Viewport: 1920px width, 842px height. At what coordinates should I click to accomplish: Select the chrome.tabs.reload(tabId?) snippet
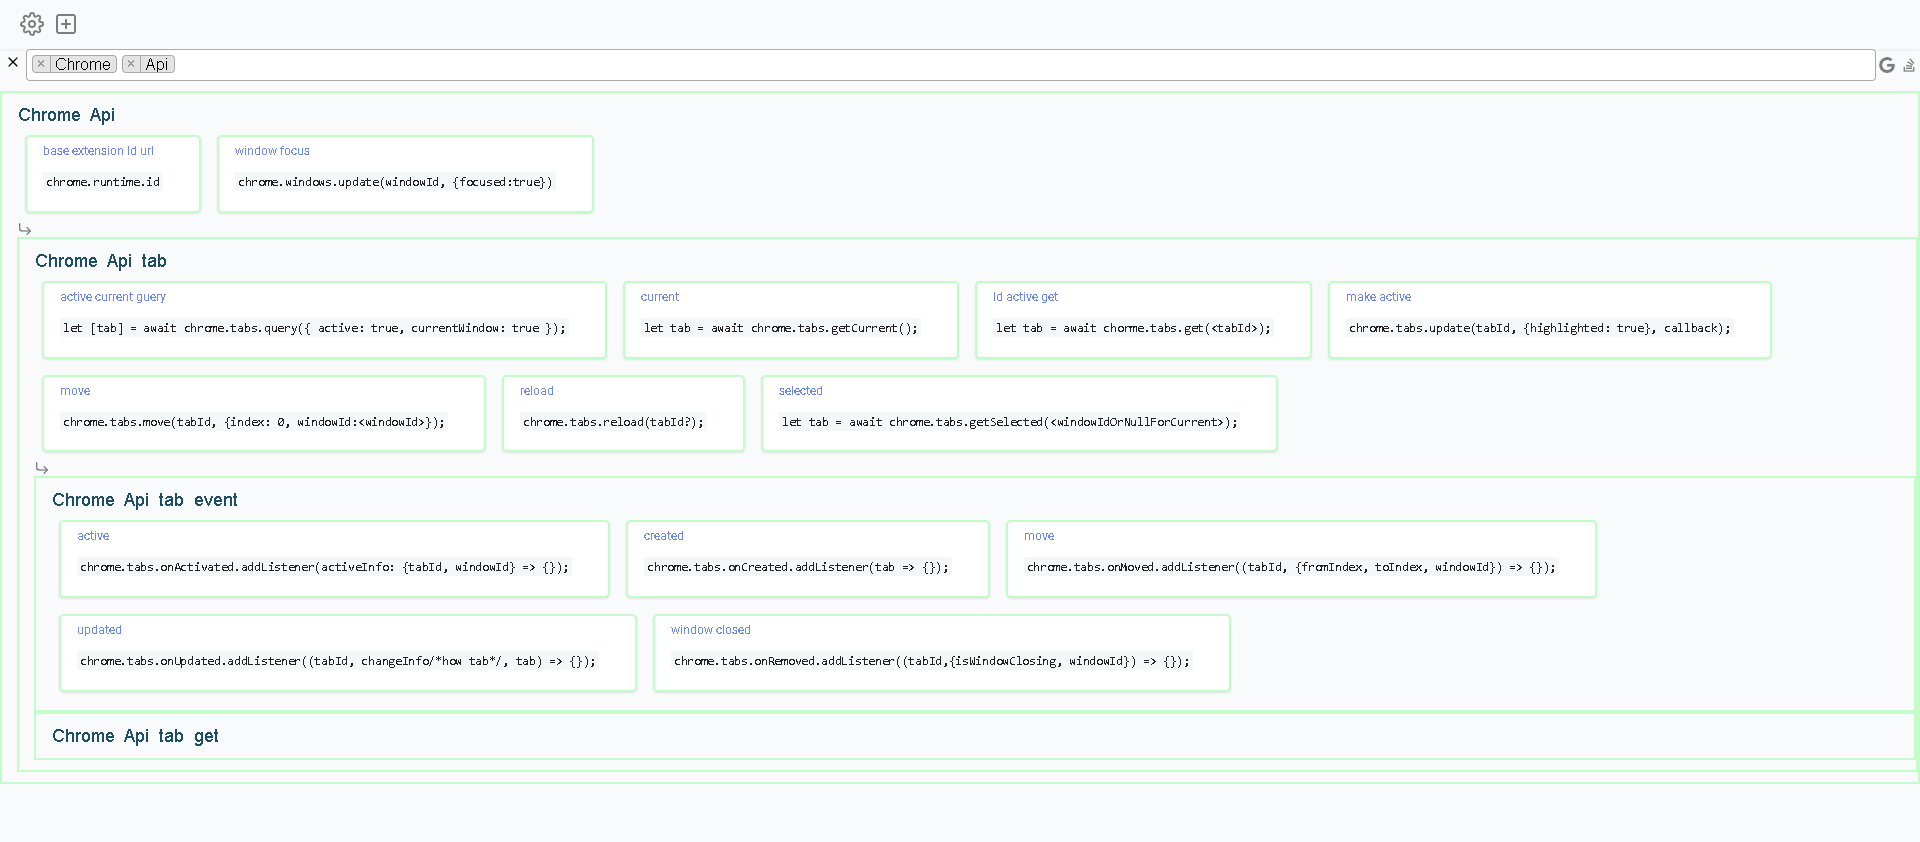pyautogui.click(x=613, y=422)
